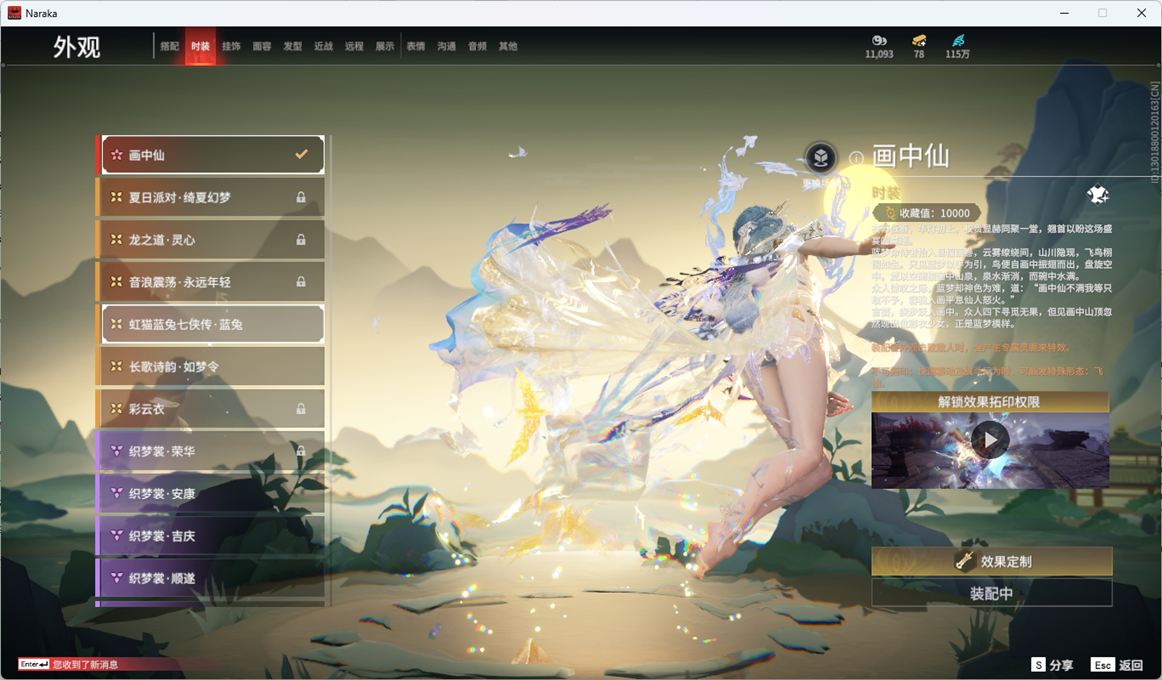Select the 长歌诗韵·如梦令 outfit
The image size is (1162, 680).
(210, 366)
